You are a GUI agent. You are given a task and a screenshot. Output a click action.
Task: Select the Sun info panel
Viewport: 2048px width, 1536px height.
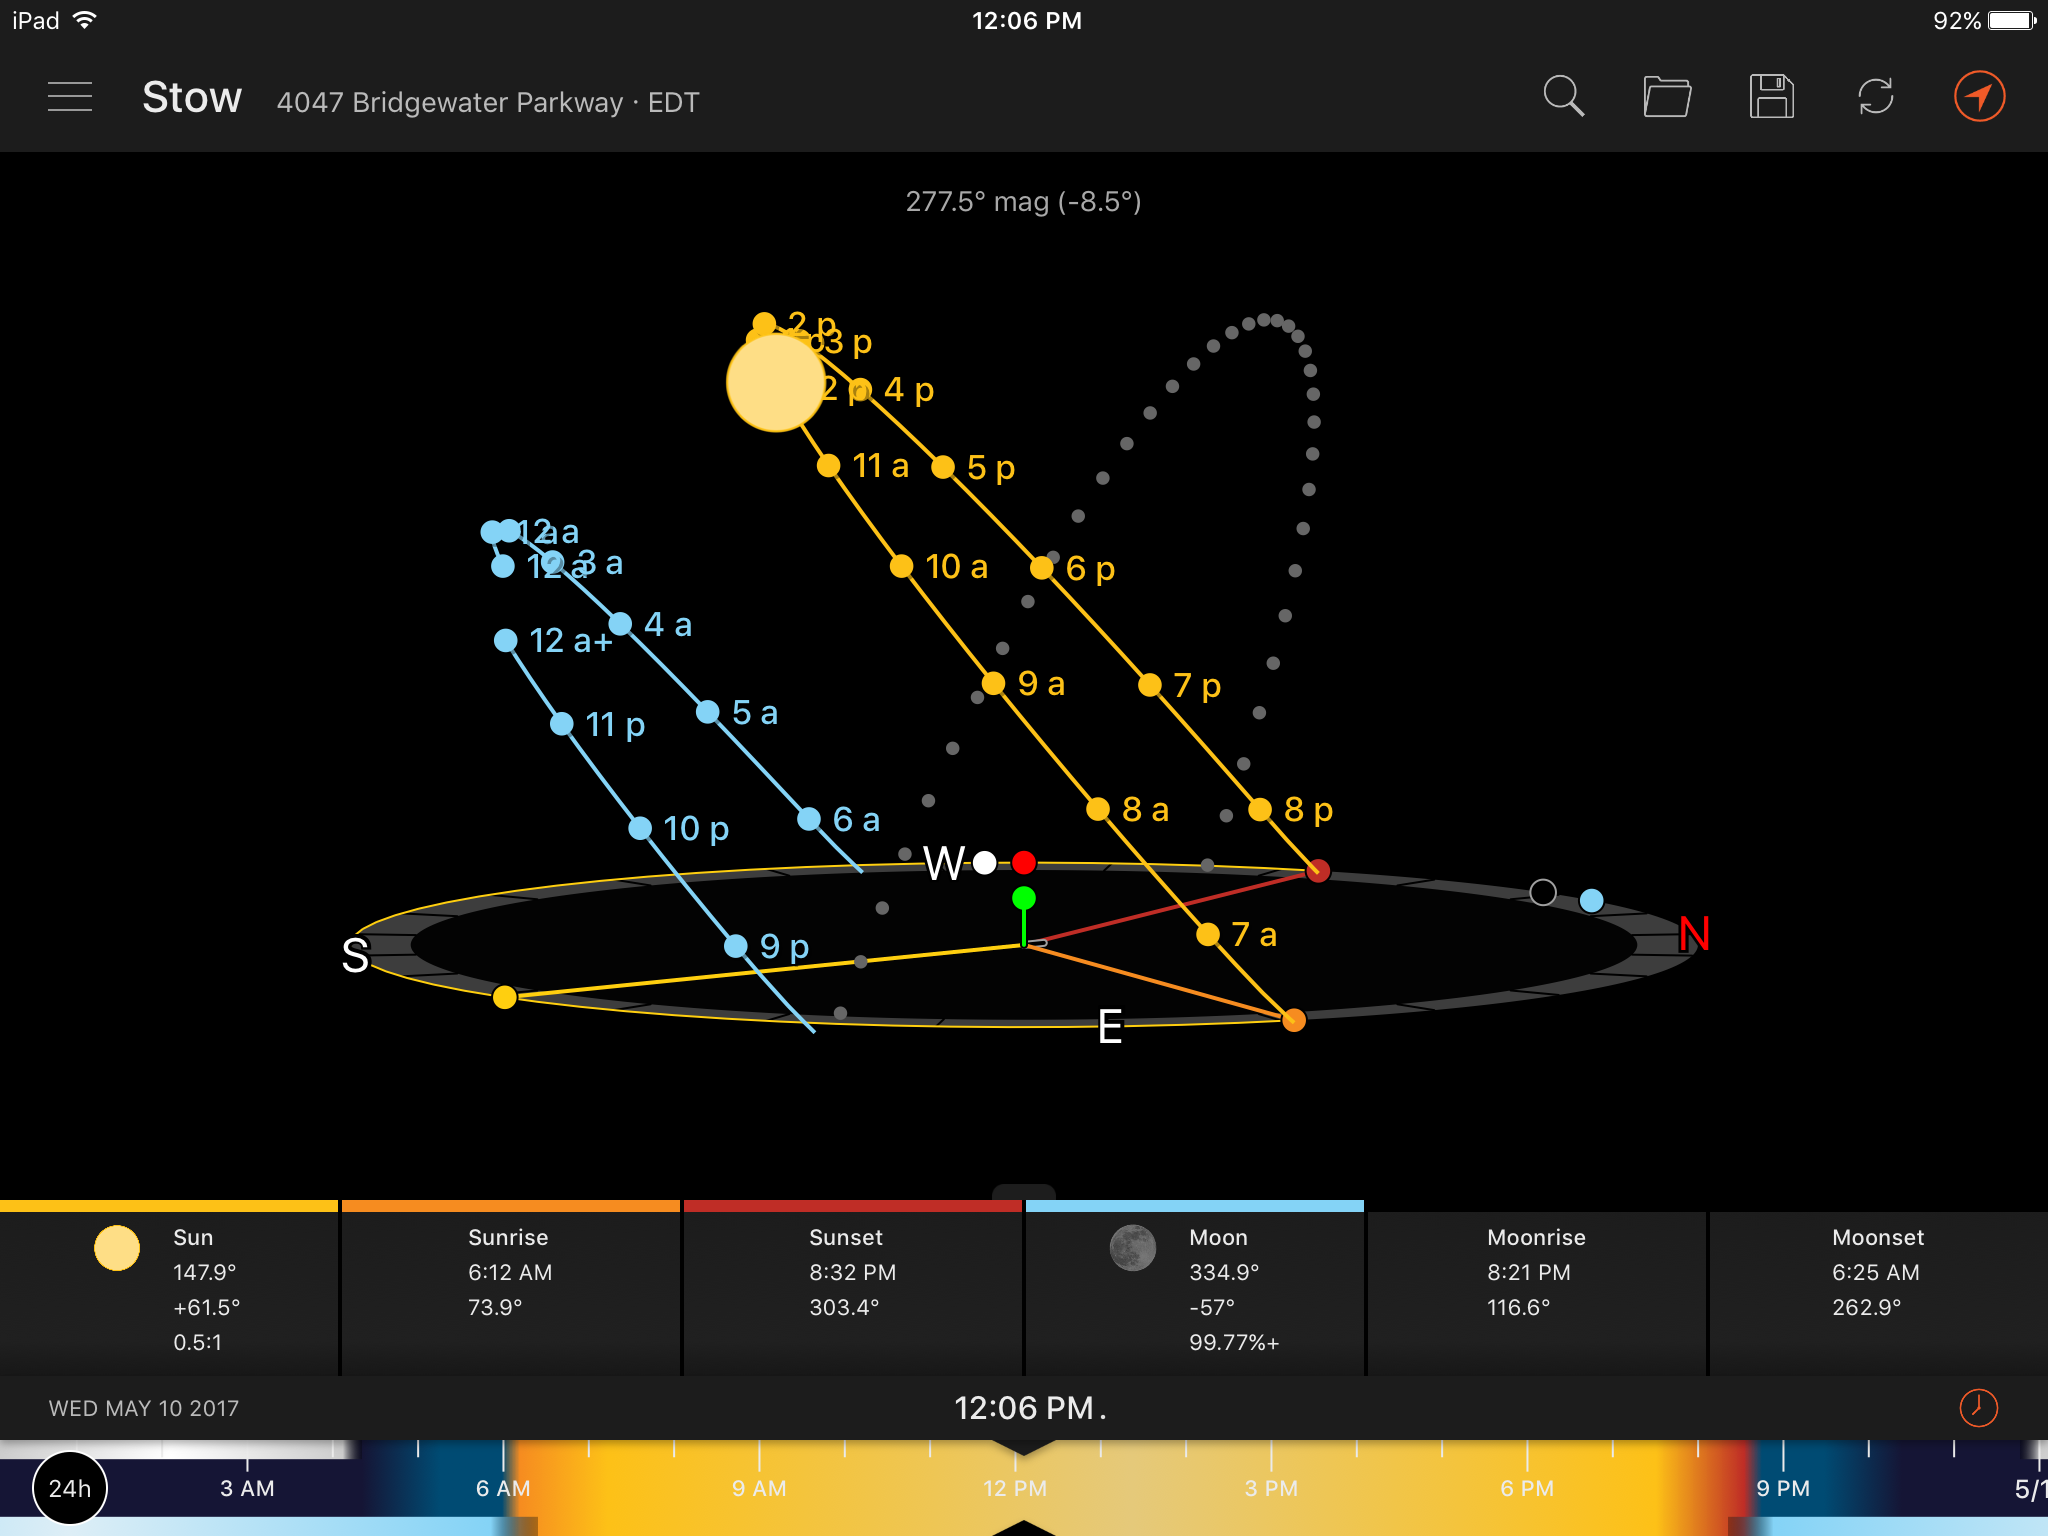click(x=169, y=1288)
